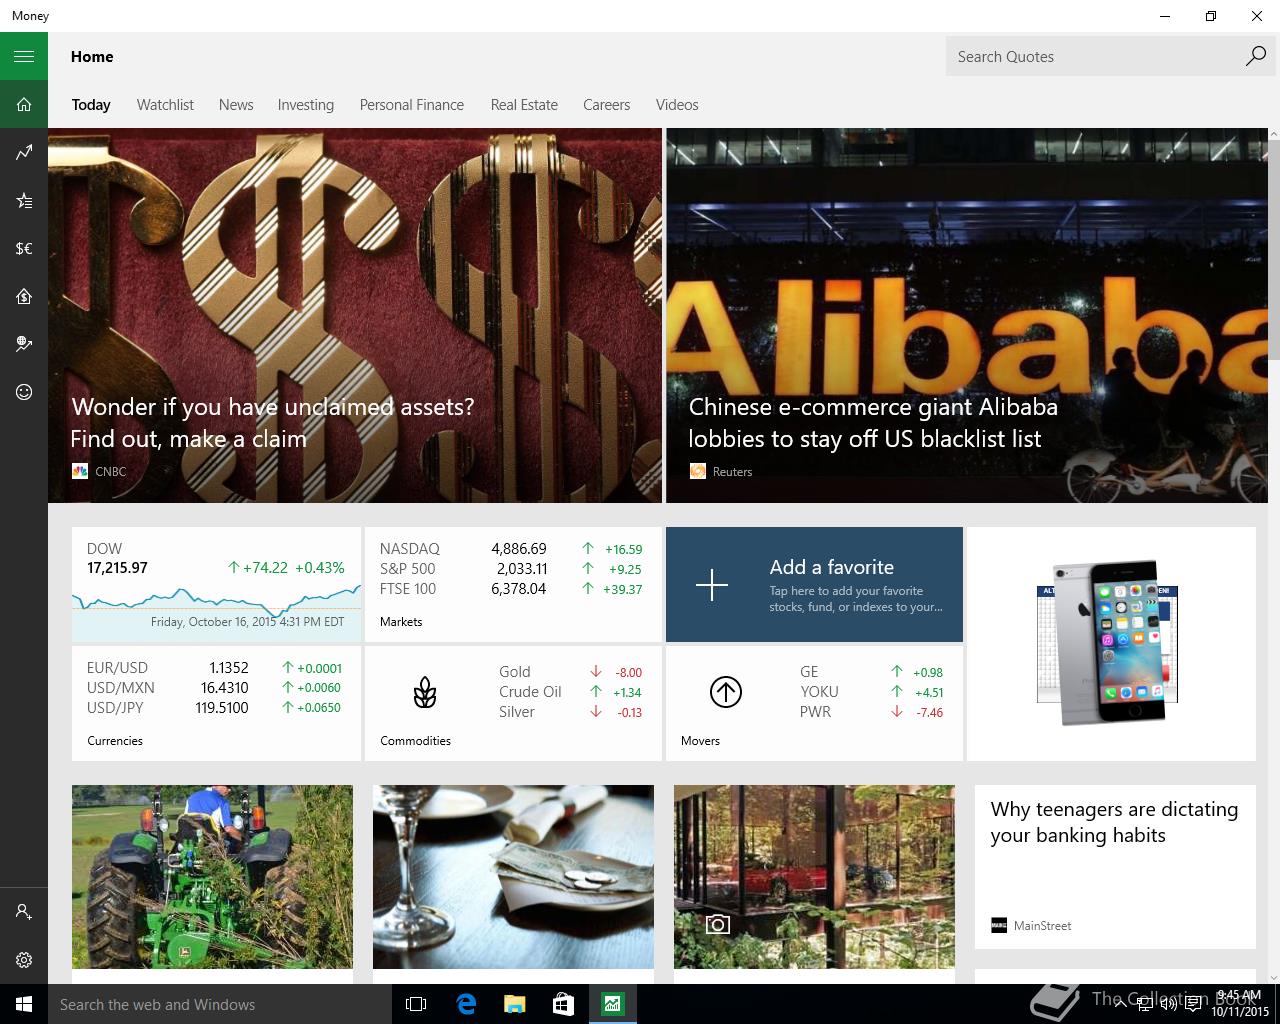Open the hamburger navigation menu
Viewport: 1280px width, 1024px height.
pyautogui.click(x=24, y=56)
